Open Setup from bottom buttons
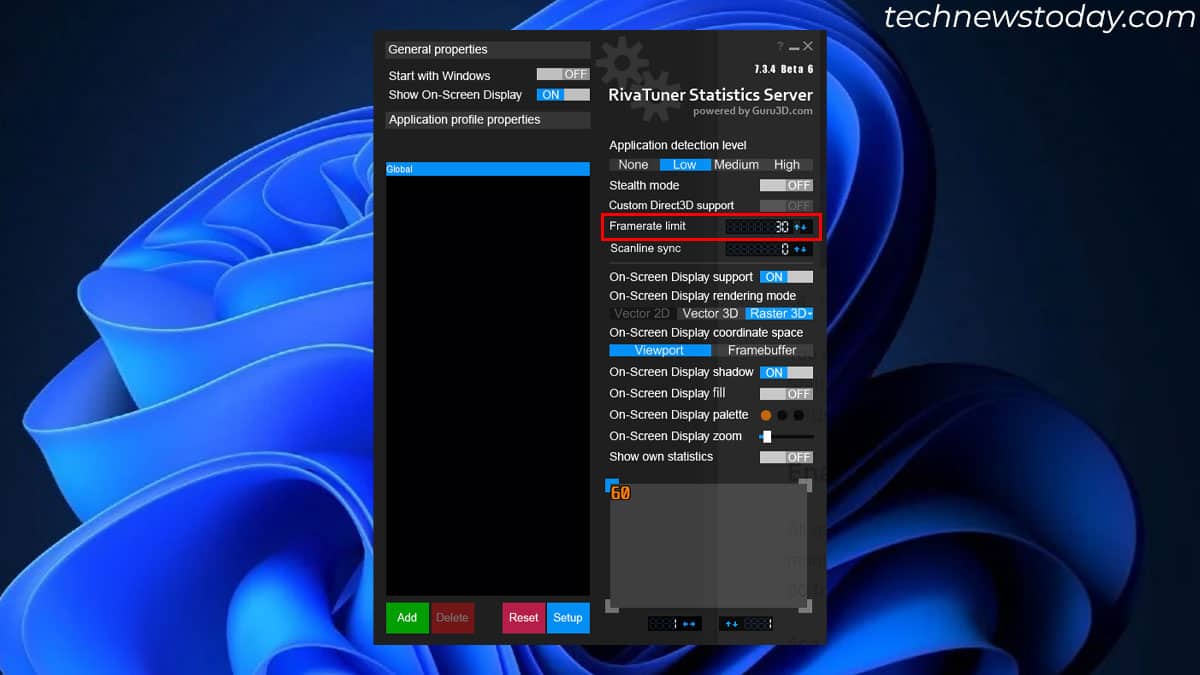Image resolution: width=1200 pixels, height=675 pixels. coord(568,618)
